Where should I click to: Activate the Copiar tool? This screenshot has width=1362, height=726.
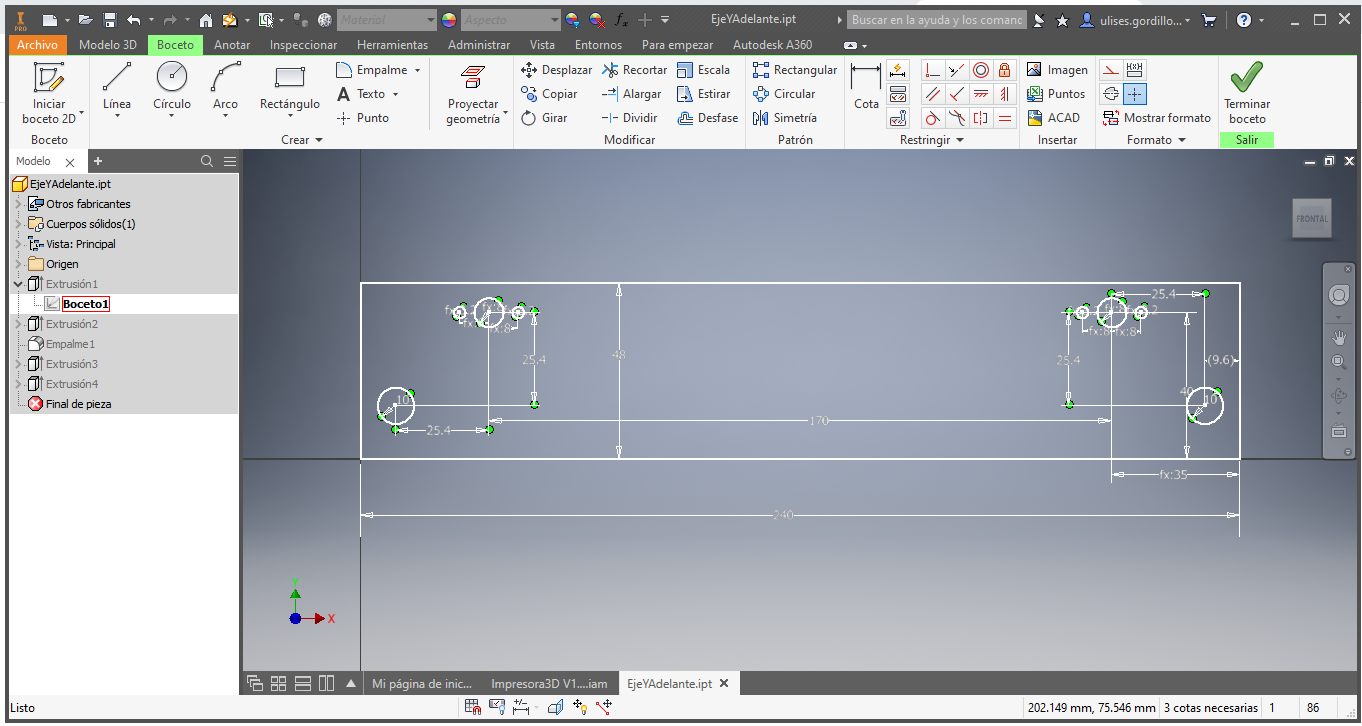[x=549, y=94]
